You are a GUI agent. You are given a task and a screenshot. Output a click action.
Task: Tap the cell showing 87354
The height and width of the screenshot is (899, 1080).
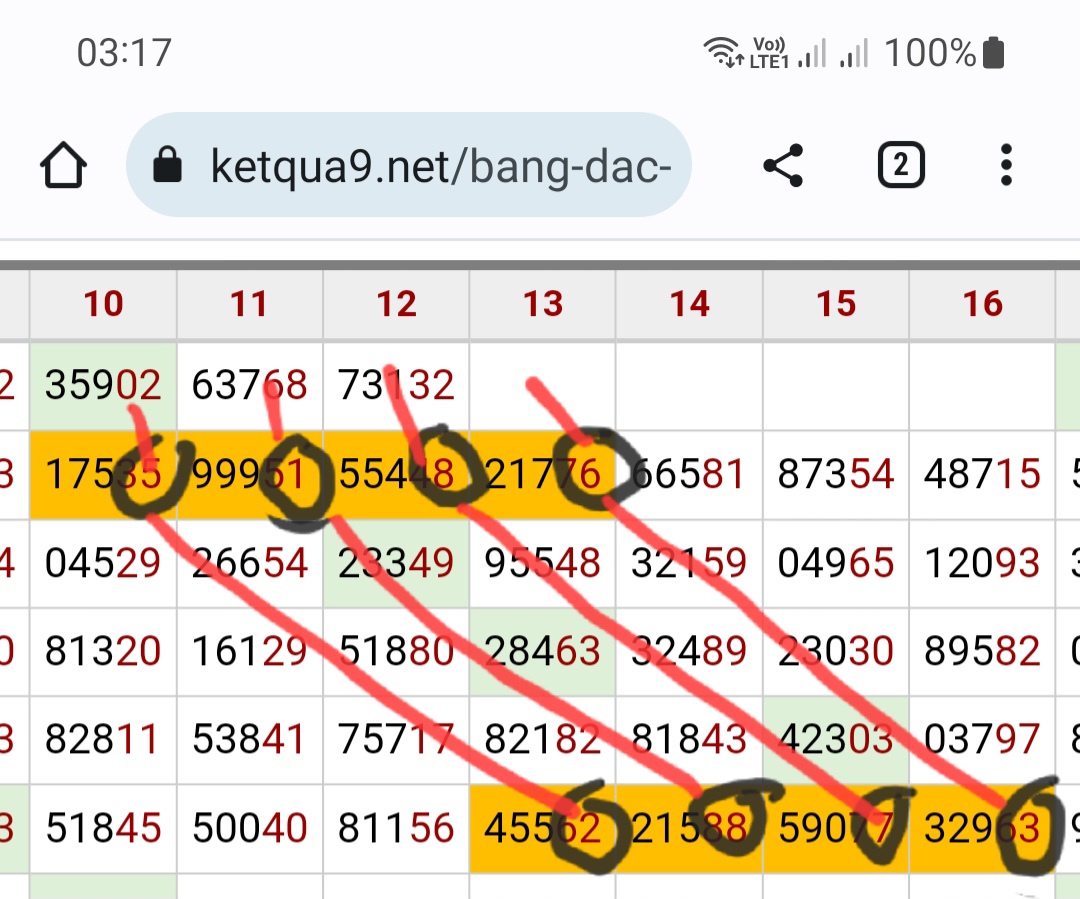pos(836,474)
